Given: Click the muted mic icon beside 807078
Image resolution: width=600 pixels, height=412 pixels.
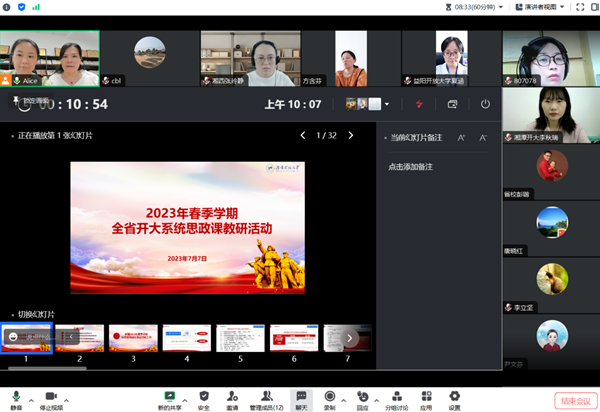Looking at the screenshot, I should tap(509, 81).
